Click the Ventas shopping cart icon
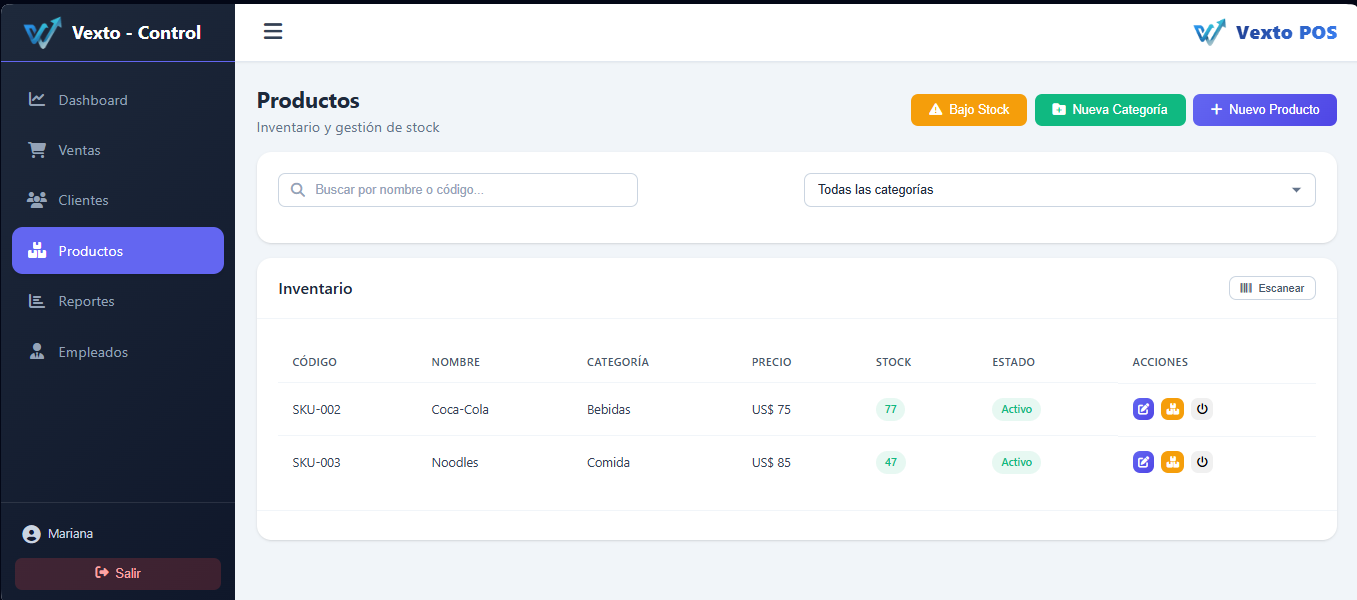Screen dimensions: 1357x600 coord(37,150)
